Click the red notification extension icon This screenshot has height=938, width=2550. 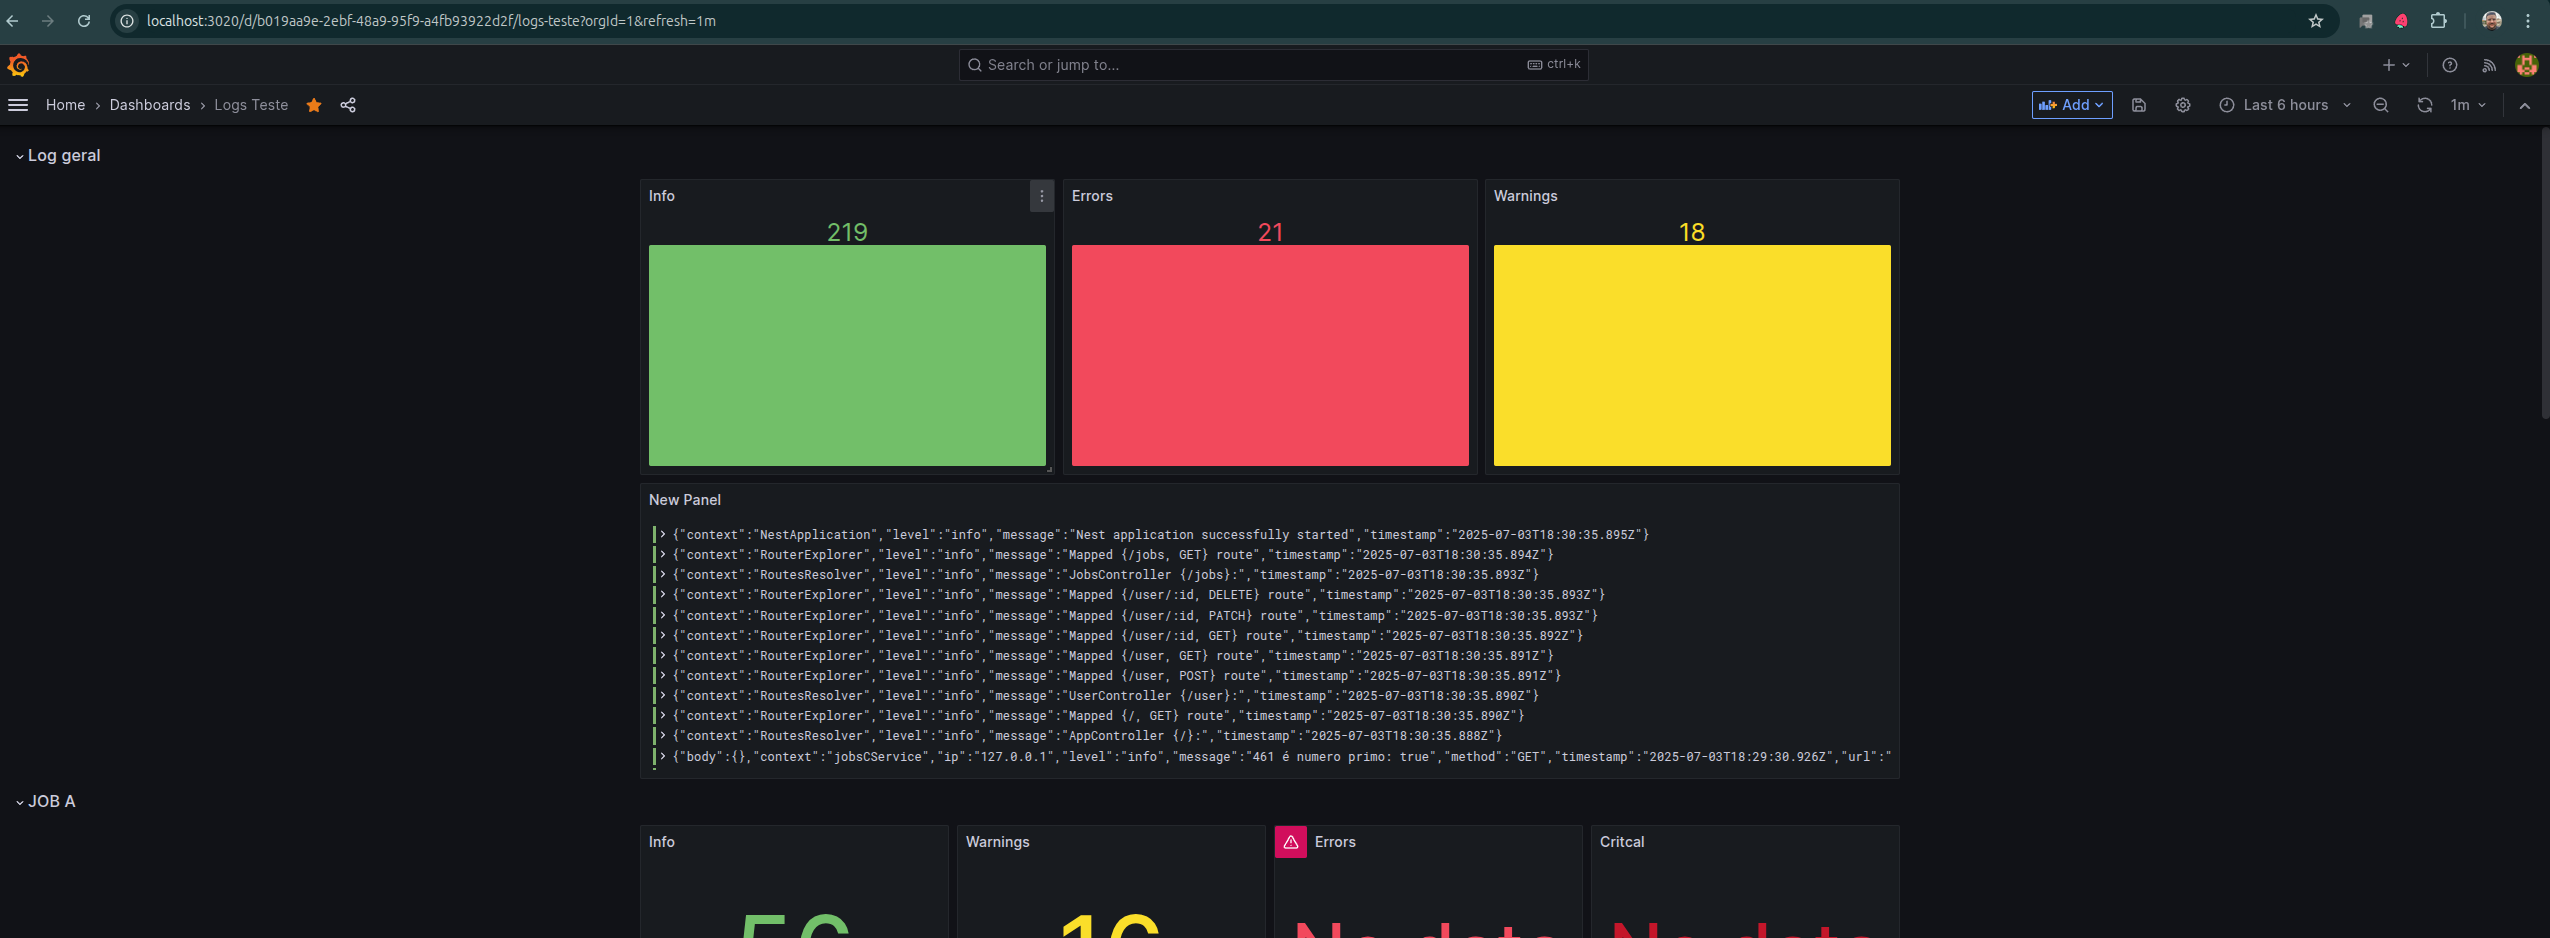2402,21
